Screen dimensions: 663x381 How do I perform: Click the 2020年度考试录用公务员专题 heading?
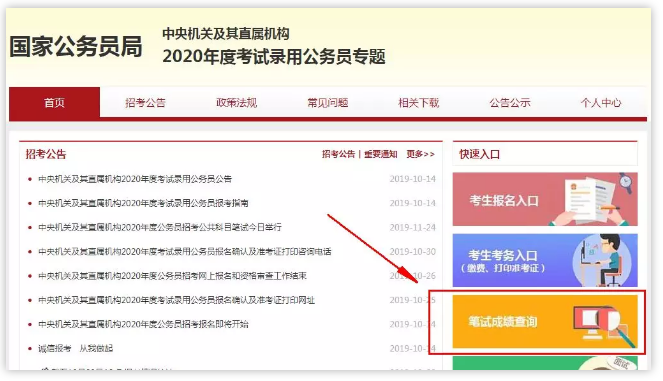[274, 57]
